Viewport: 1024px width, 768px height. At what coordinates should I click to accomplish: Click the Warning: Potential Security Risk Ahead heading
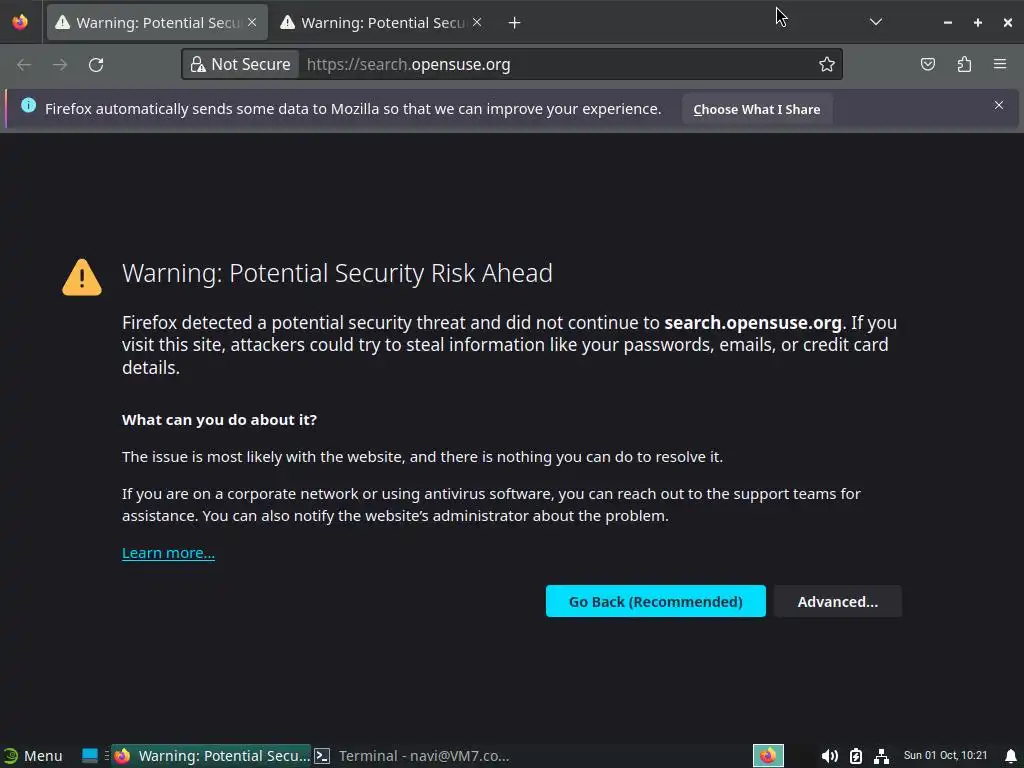coord(337,273)
